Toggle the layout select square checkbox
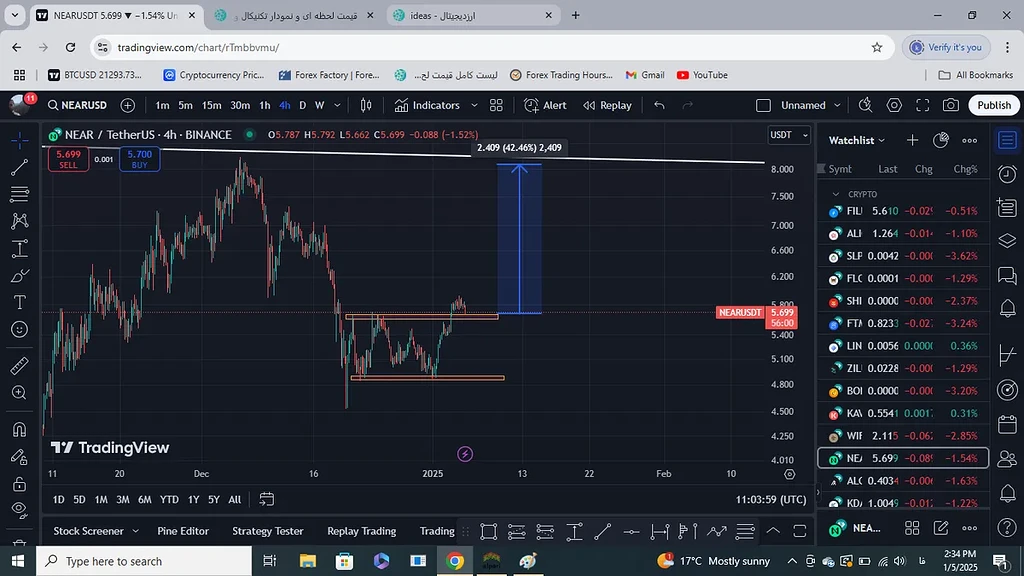This screenshot has width=1024, height=576. click(763, 105)
